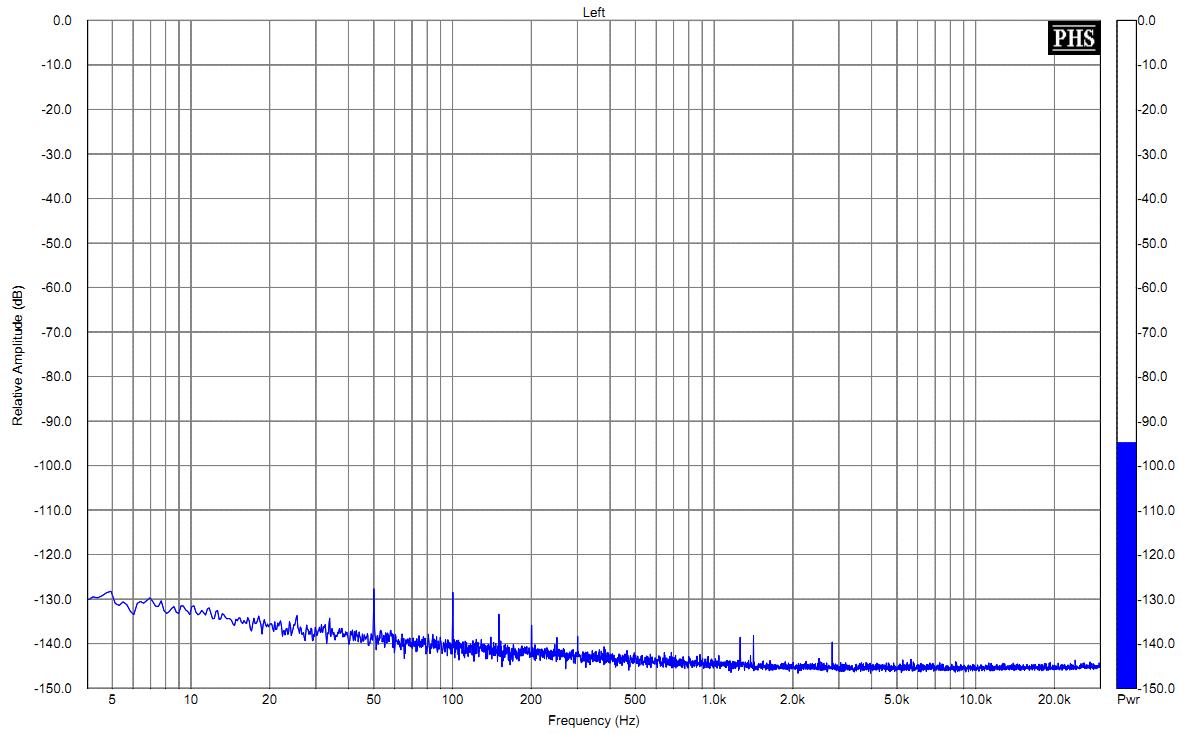
Task: Click '-40.0' on the amplitude axis
Action: (57, 199)
